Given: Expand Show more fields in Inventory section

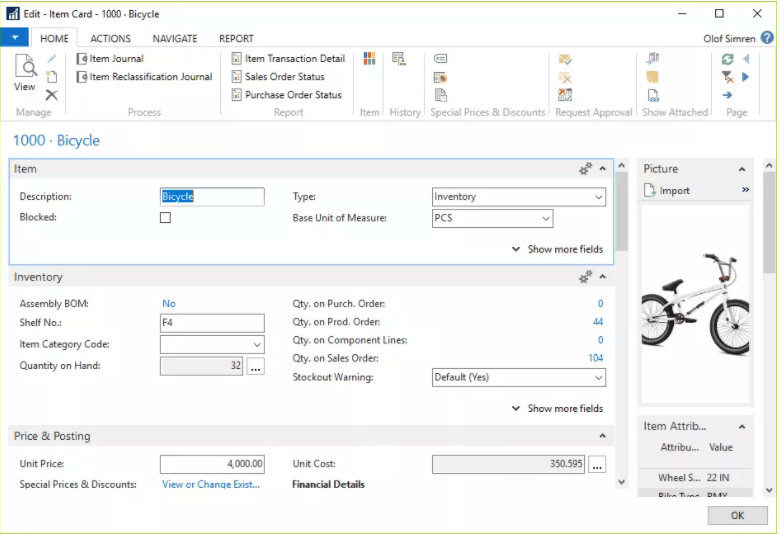Looking at the screenshot, I should [558, 409].
